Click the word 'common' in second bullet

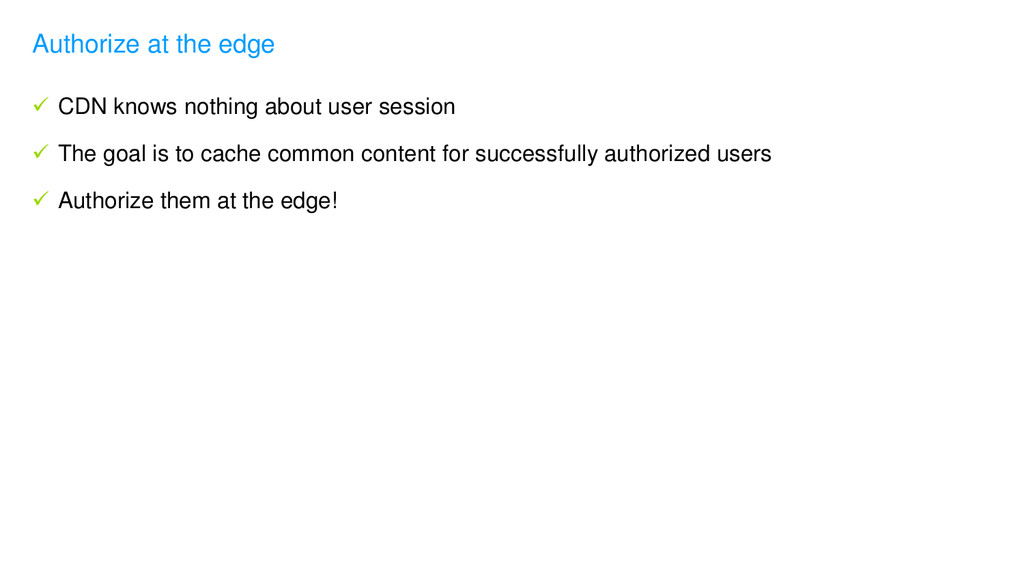coord(311,153)
